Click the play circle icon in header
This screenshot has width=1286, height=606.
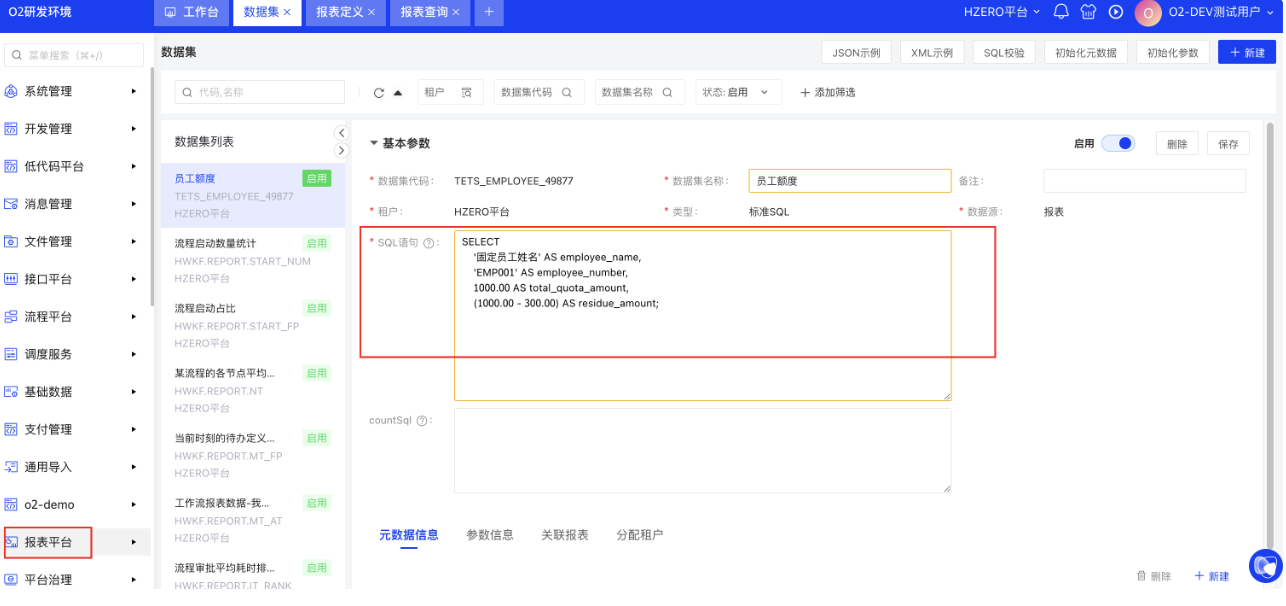tap(1116, 12)
